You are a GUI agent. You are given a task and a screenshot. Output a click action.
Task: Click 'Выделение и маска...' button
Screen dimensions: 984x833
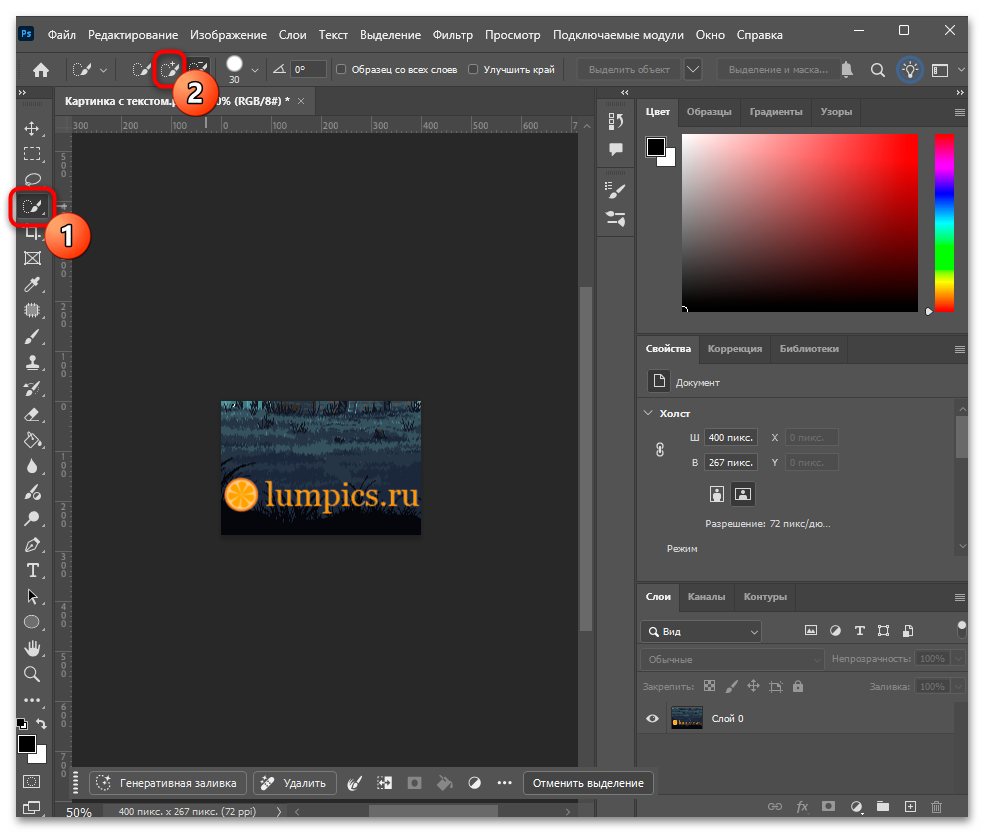coord(778,70)
